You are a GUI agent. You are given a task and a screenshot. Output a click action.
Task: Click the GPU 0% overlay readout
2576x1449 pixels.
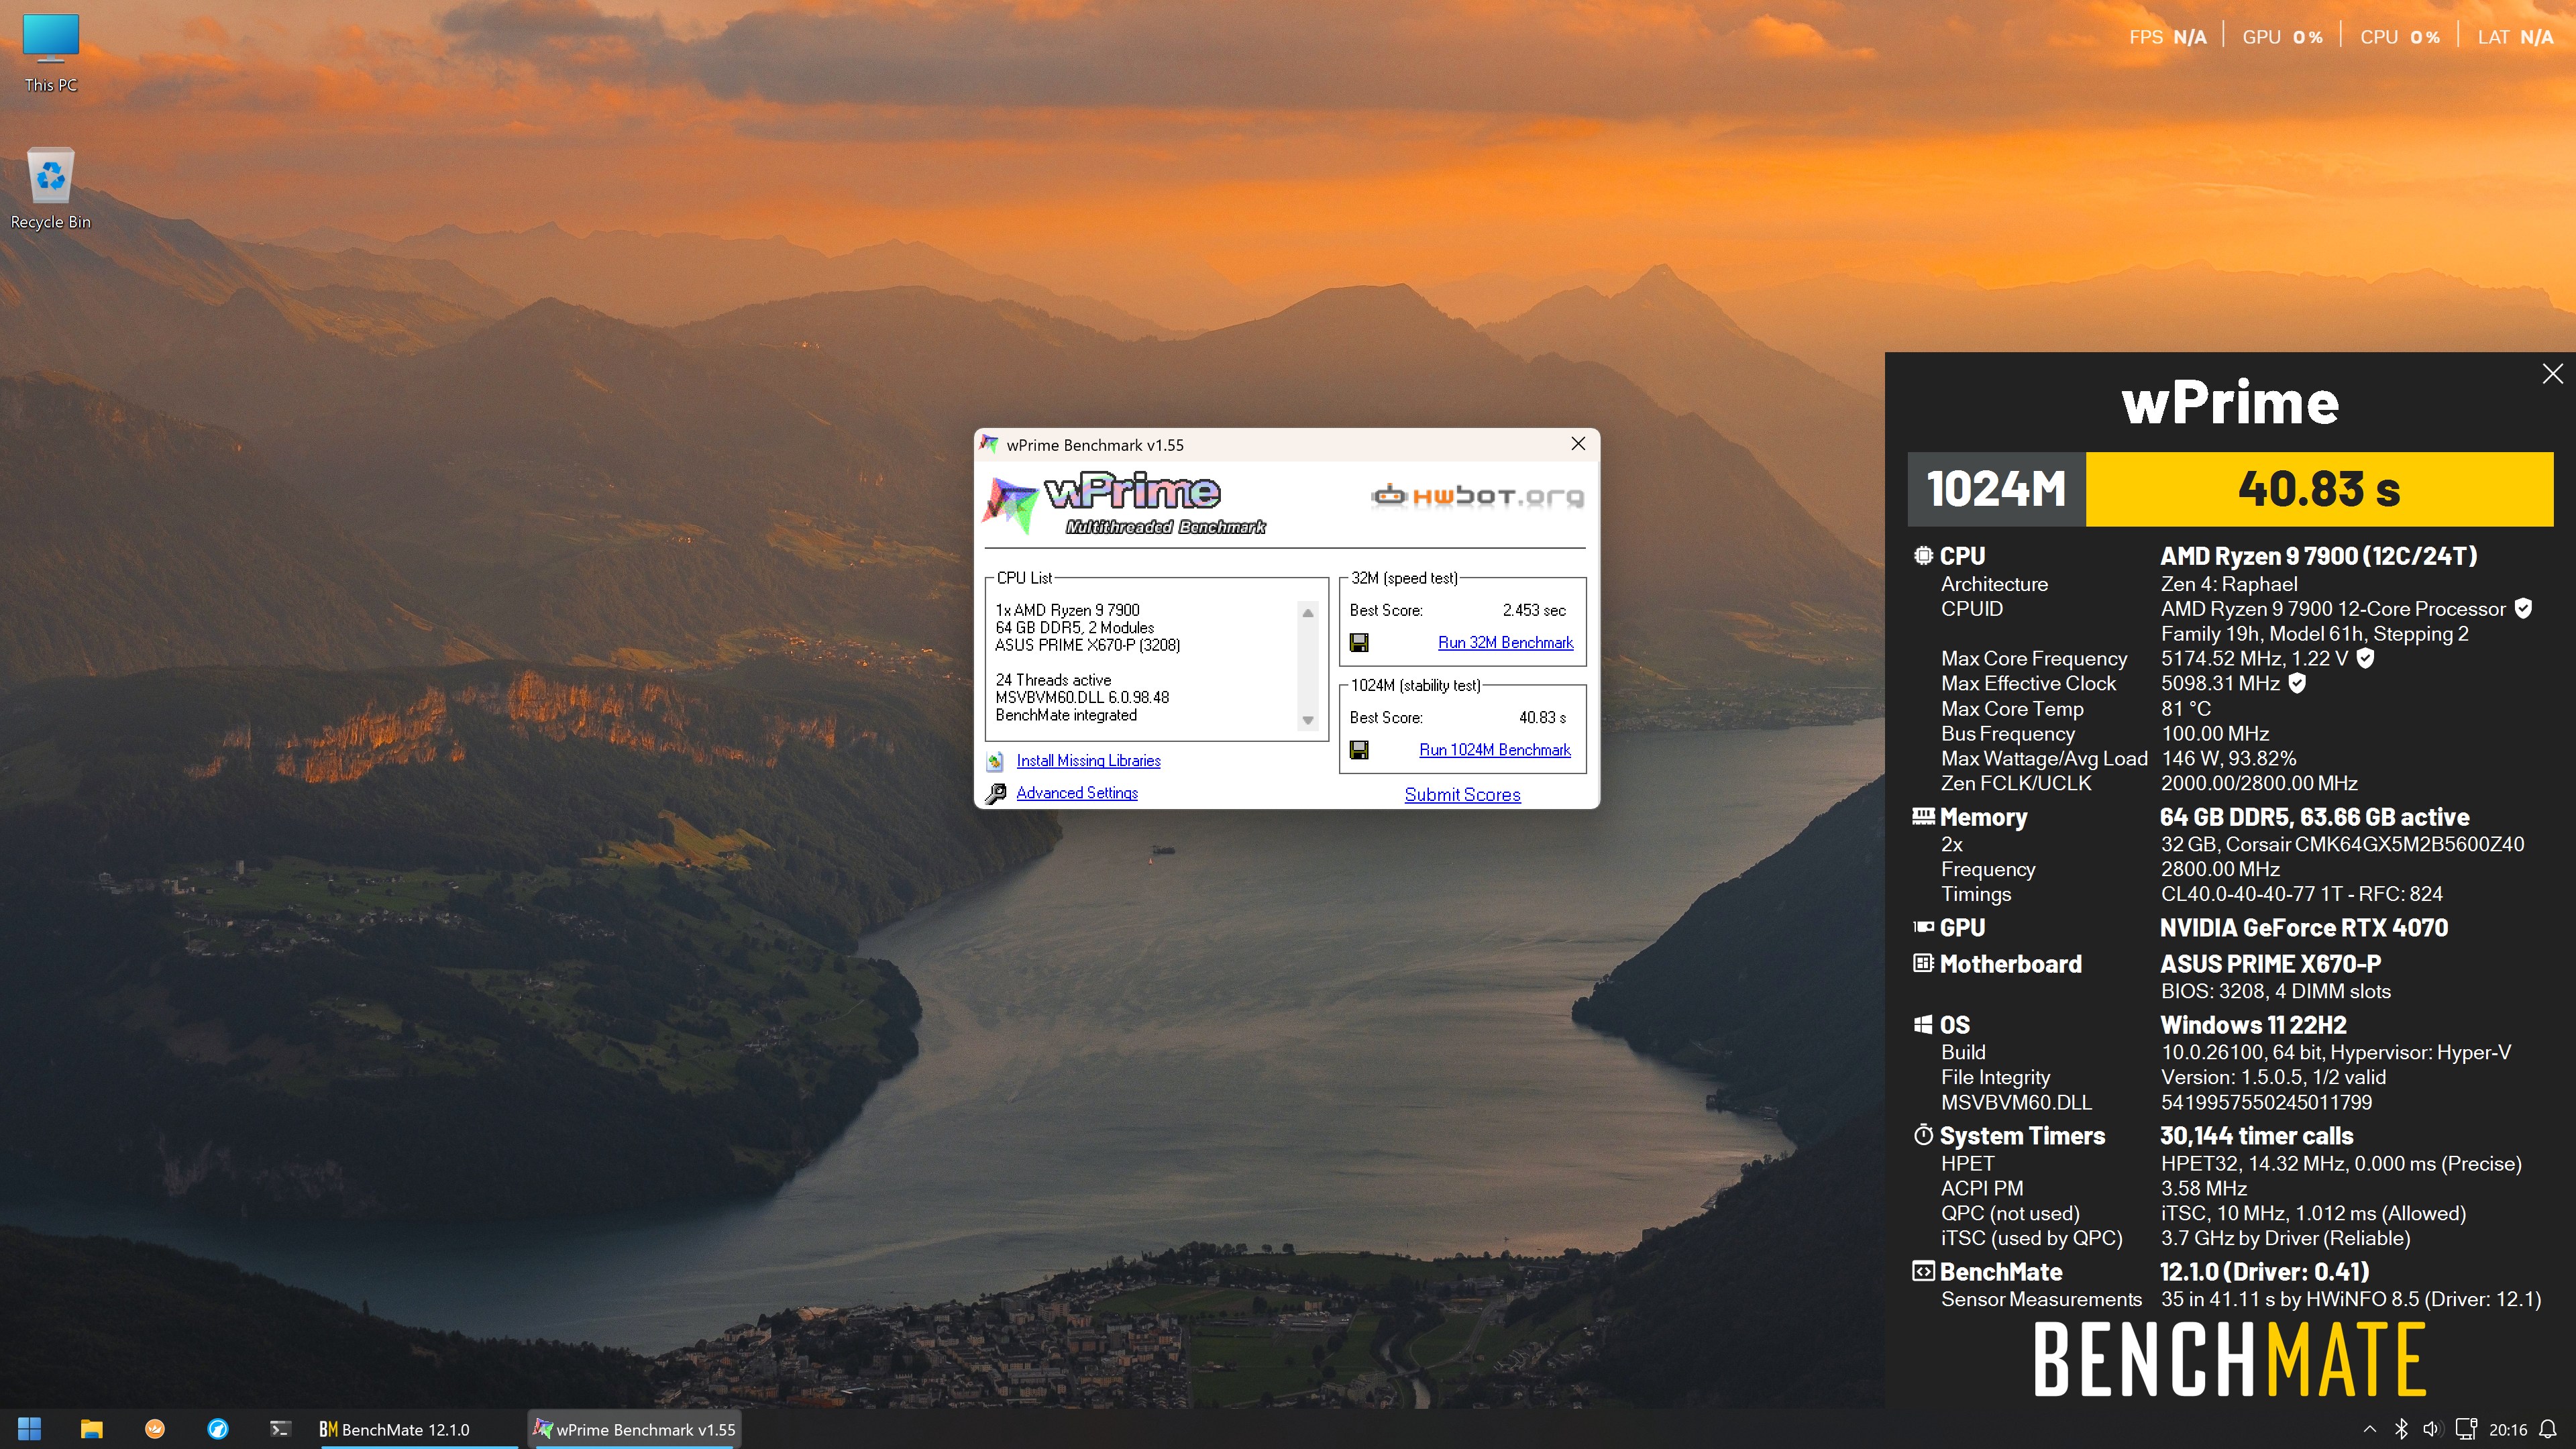pos(2282,37)
